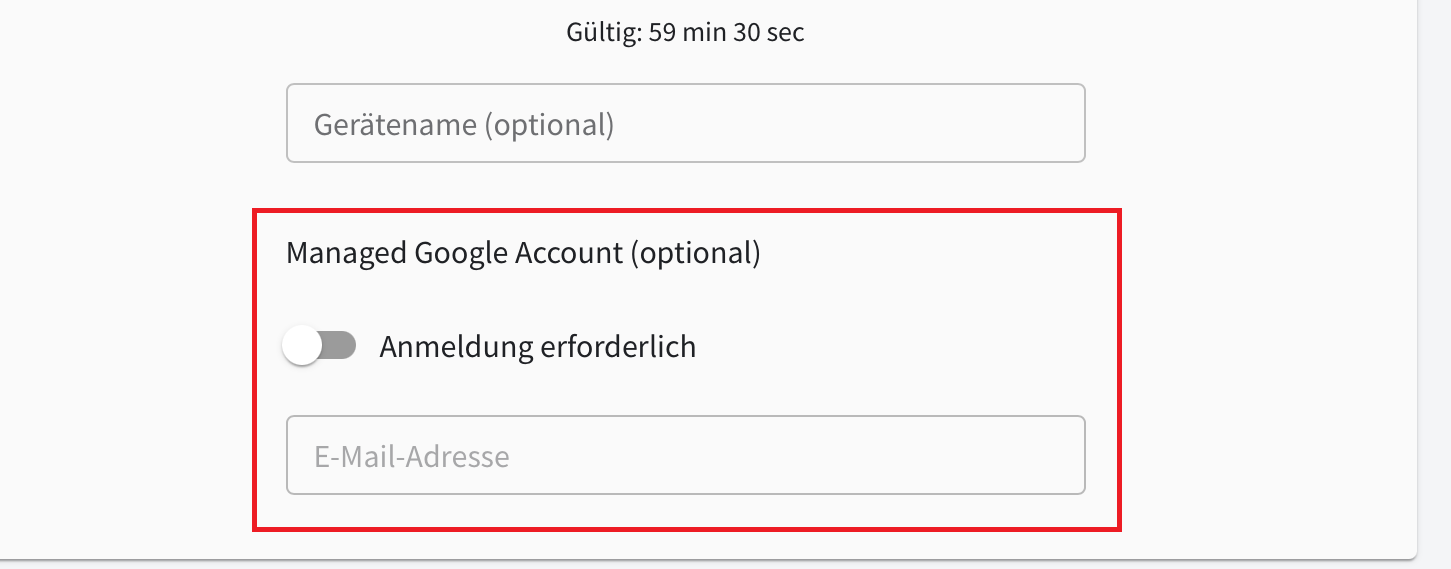Click the 'Anmeldung erforderlich' label text
1451x569 pixels.
coord(538,347)
